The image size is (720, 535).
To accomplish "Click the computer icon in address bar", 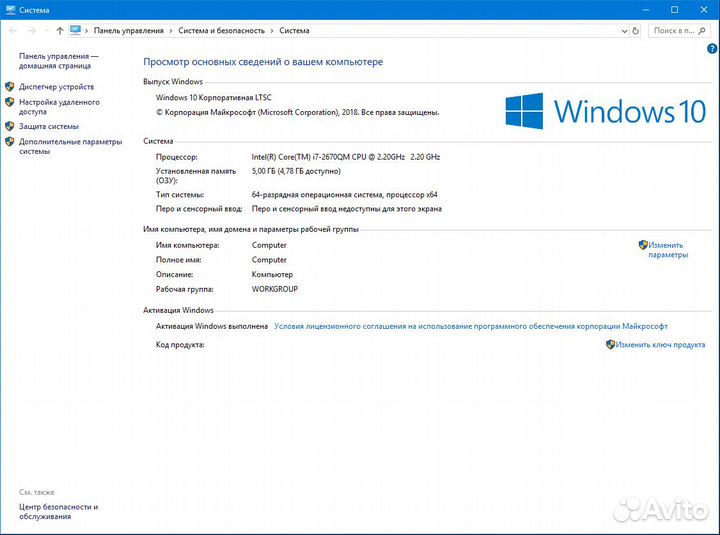I will [x=75, y=30].
